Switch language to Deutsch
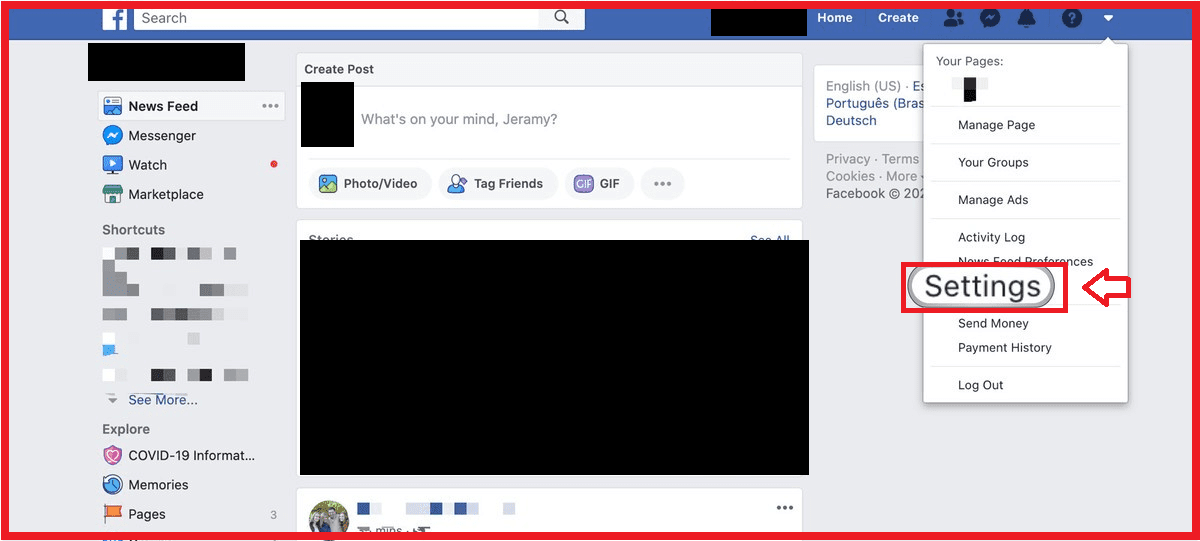 [x=851, y=120]
